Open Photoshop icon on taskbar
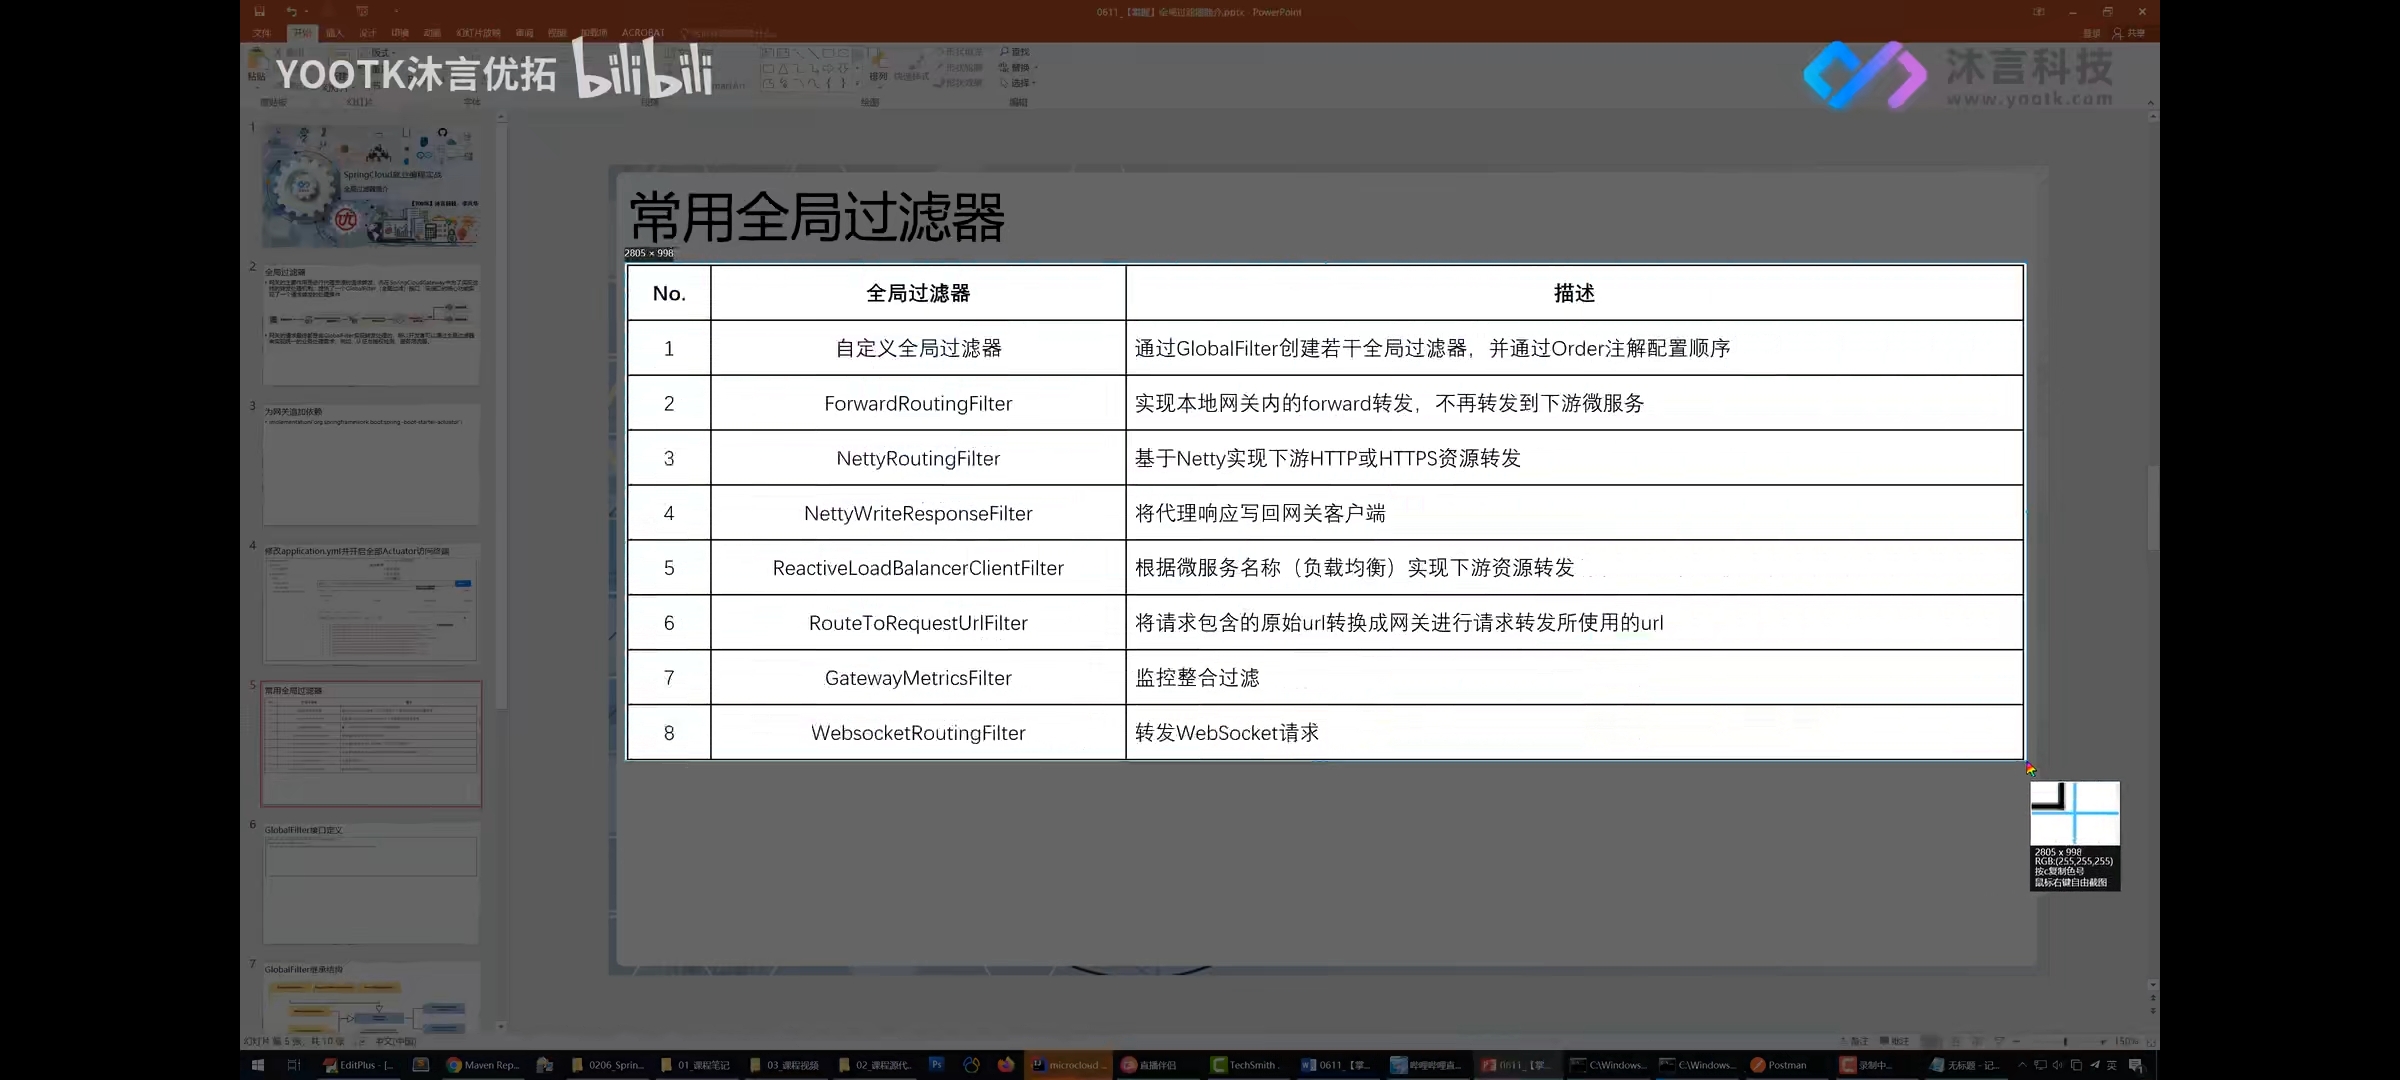 (x=936, y=1065)
